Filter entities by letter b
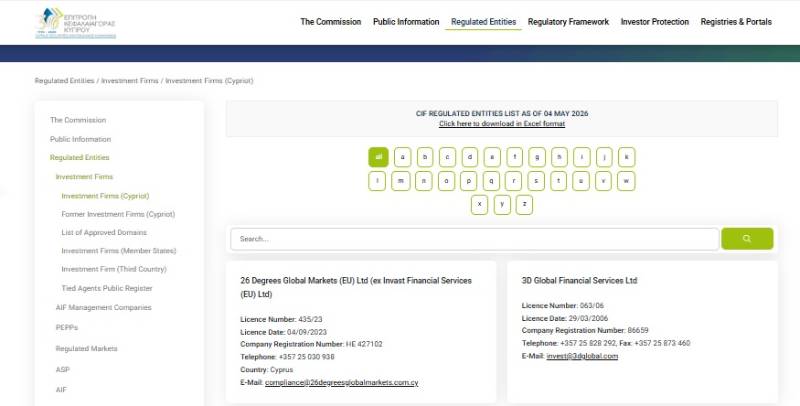Viewport: 800px width, 406px height. click(425, 157)
